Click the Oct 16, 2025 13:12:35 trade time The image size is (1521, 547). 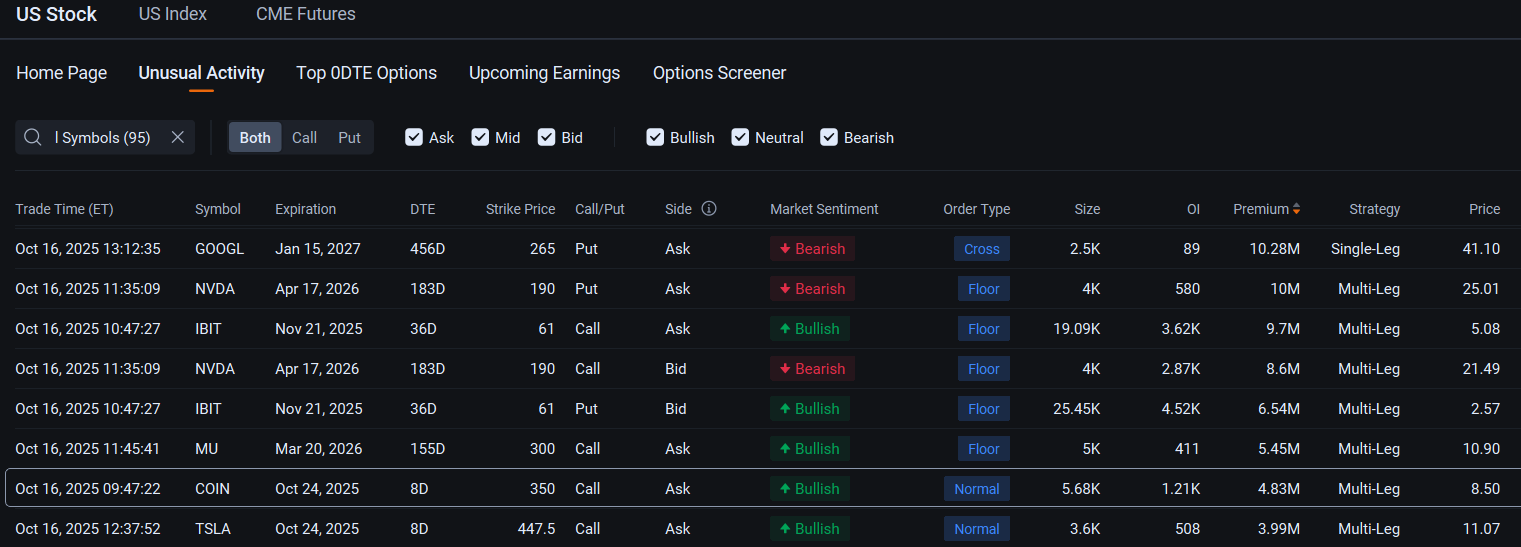(x=88, y=249)
